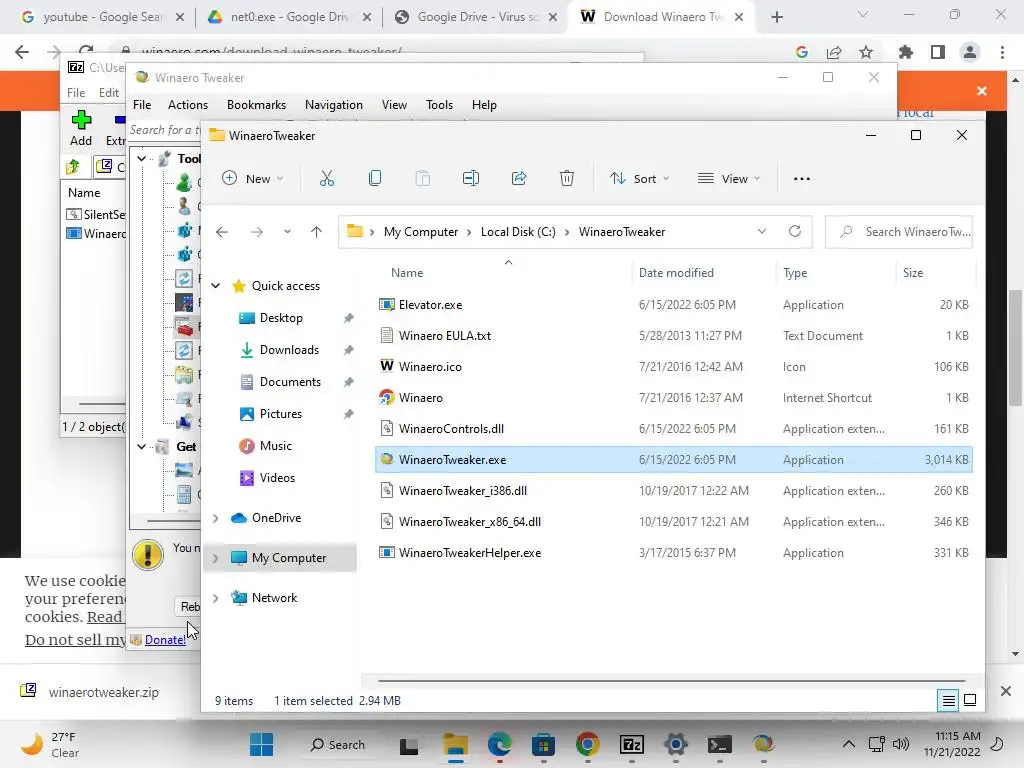Open volume icon in system tray
The image size is (1024, 768).
tap(901, 744)
